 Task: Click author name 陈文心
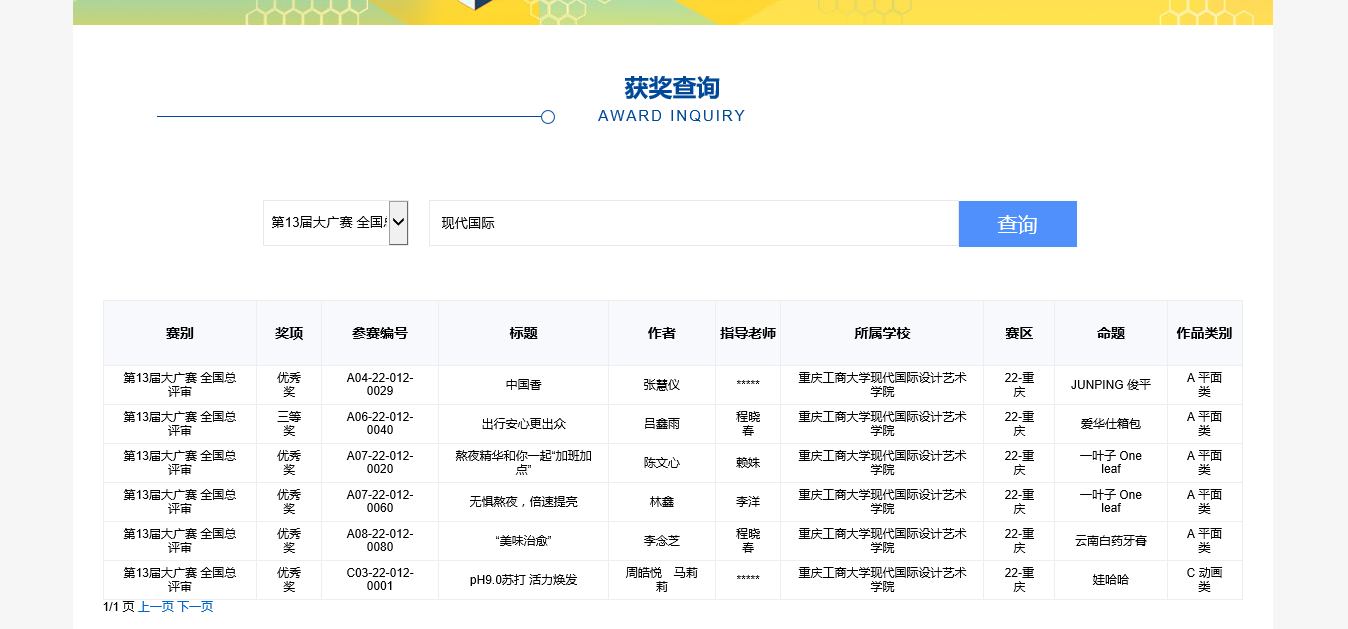(x=661, y=463)
